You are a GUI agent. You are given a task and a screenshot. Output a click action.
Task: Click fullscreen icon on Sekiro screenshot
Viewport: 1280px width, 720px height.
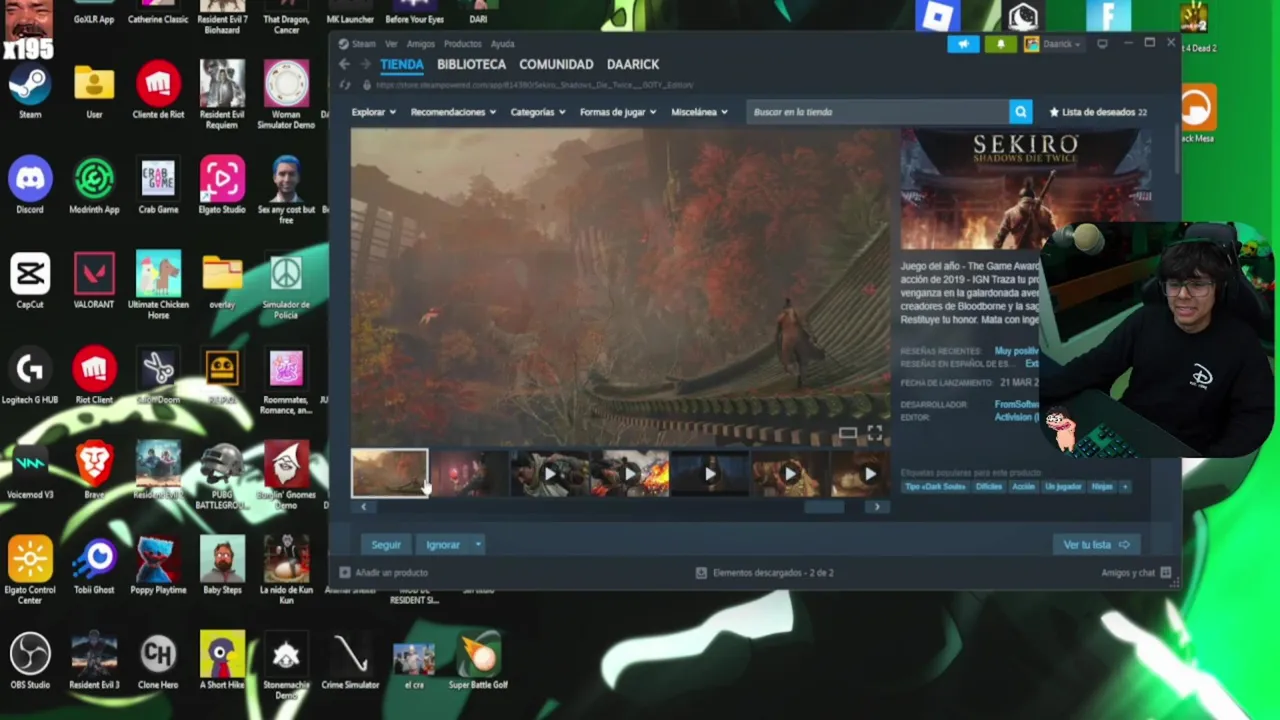(875, 432)
